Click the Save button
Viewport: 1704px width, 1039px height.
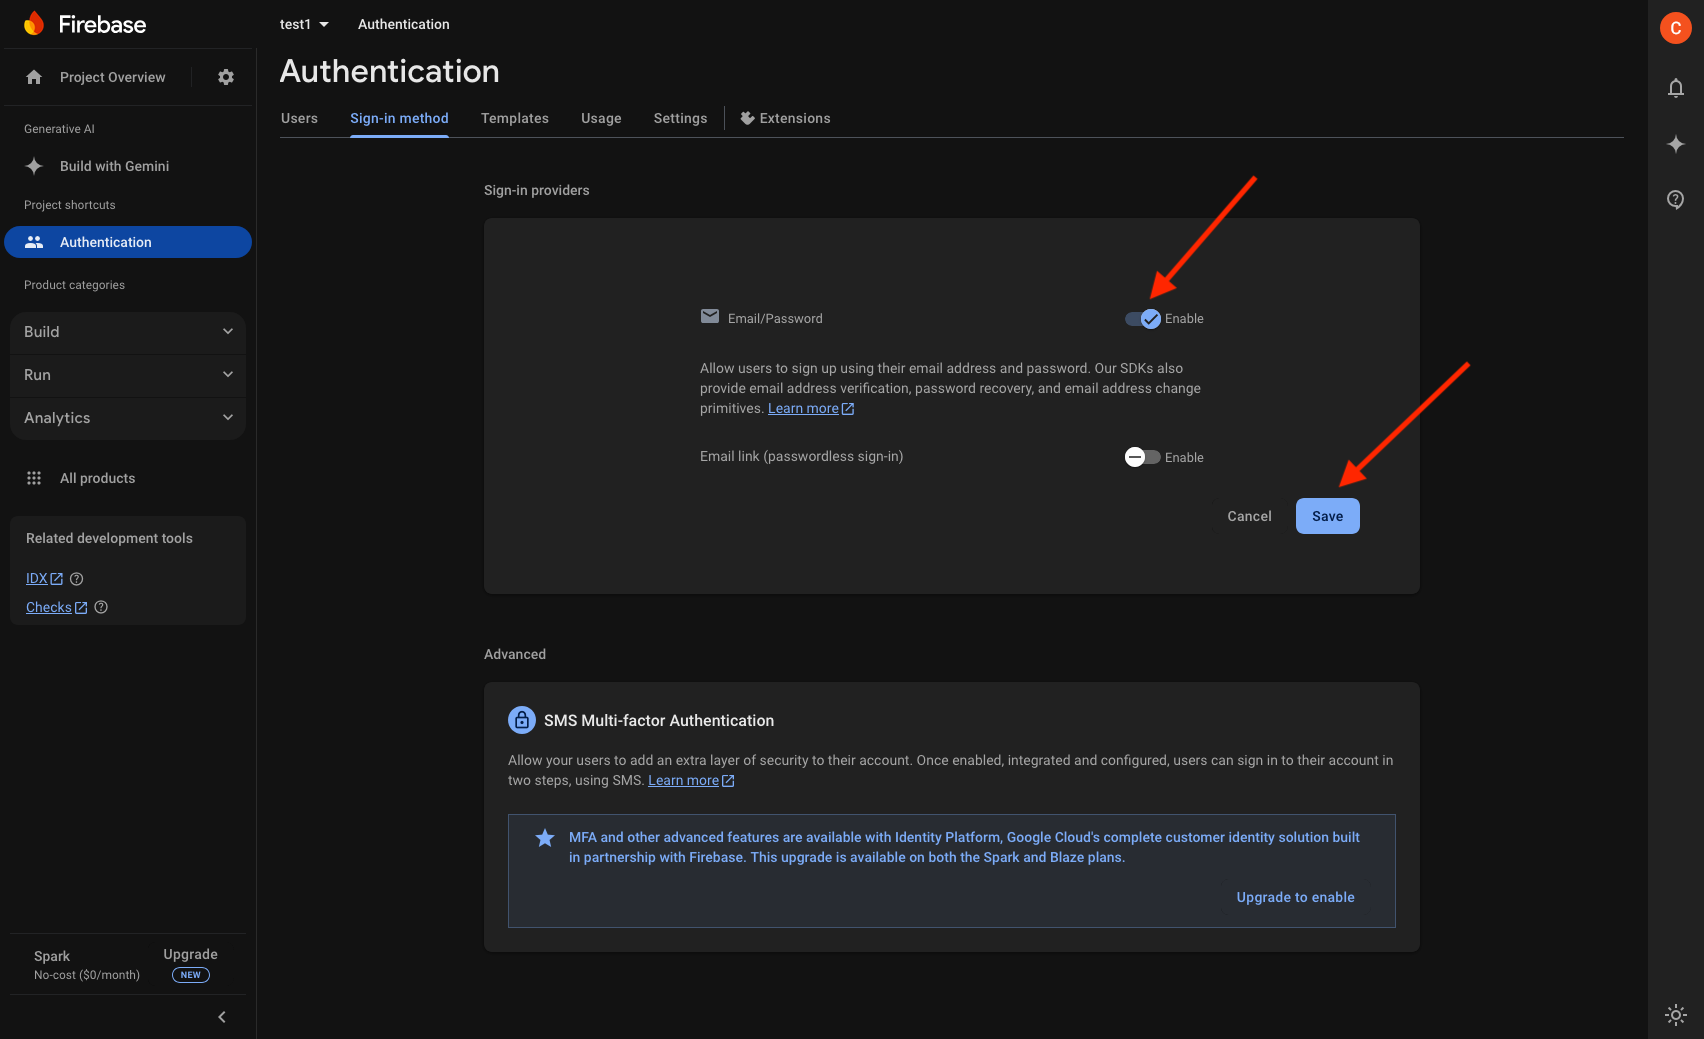coord(1327,516)
